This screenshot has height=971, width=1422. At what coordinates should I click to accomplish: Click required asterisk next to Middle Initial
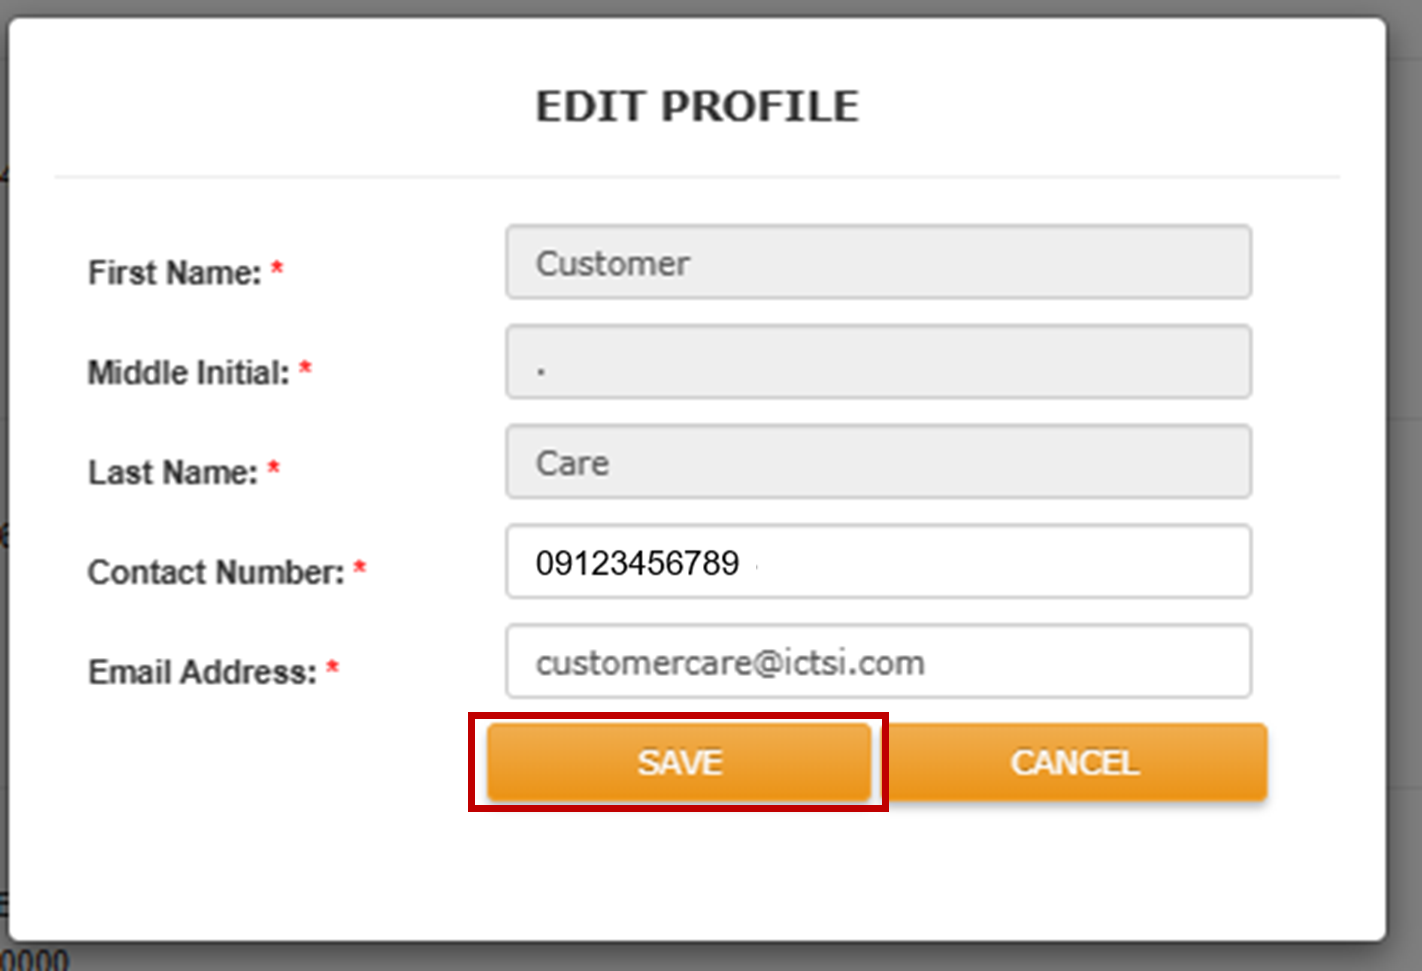pyautogui.click(x=305, y=369)
